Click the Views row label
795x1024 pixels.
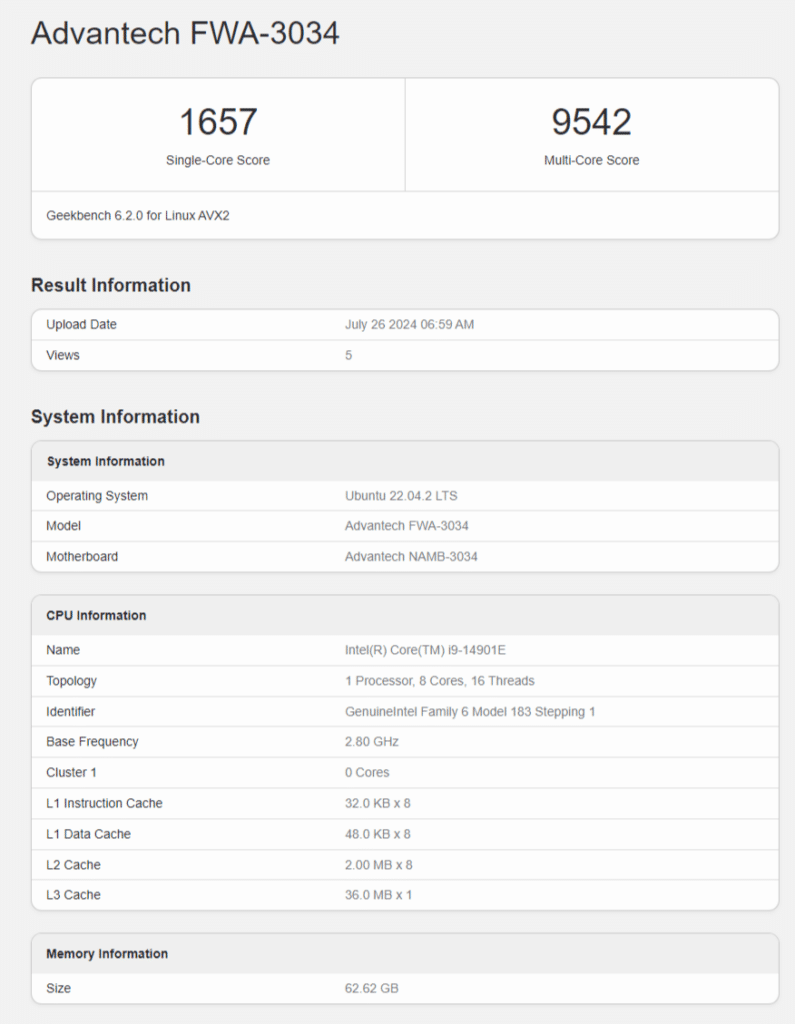pyautogui.click(x=63, y=355)
